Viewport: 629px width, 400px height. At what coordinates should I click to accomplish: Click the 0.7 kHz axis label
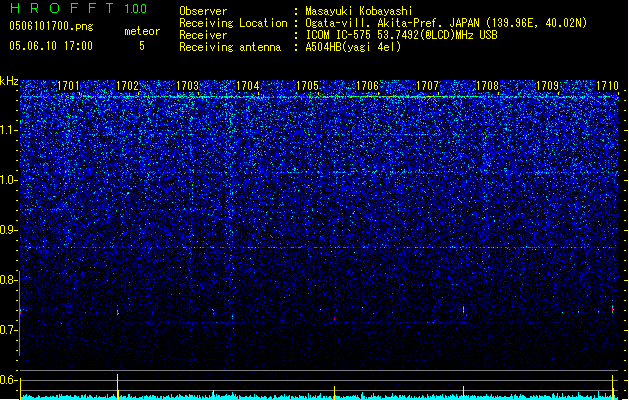point(8,330)
